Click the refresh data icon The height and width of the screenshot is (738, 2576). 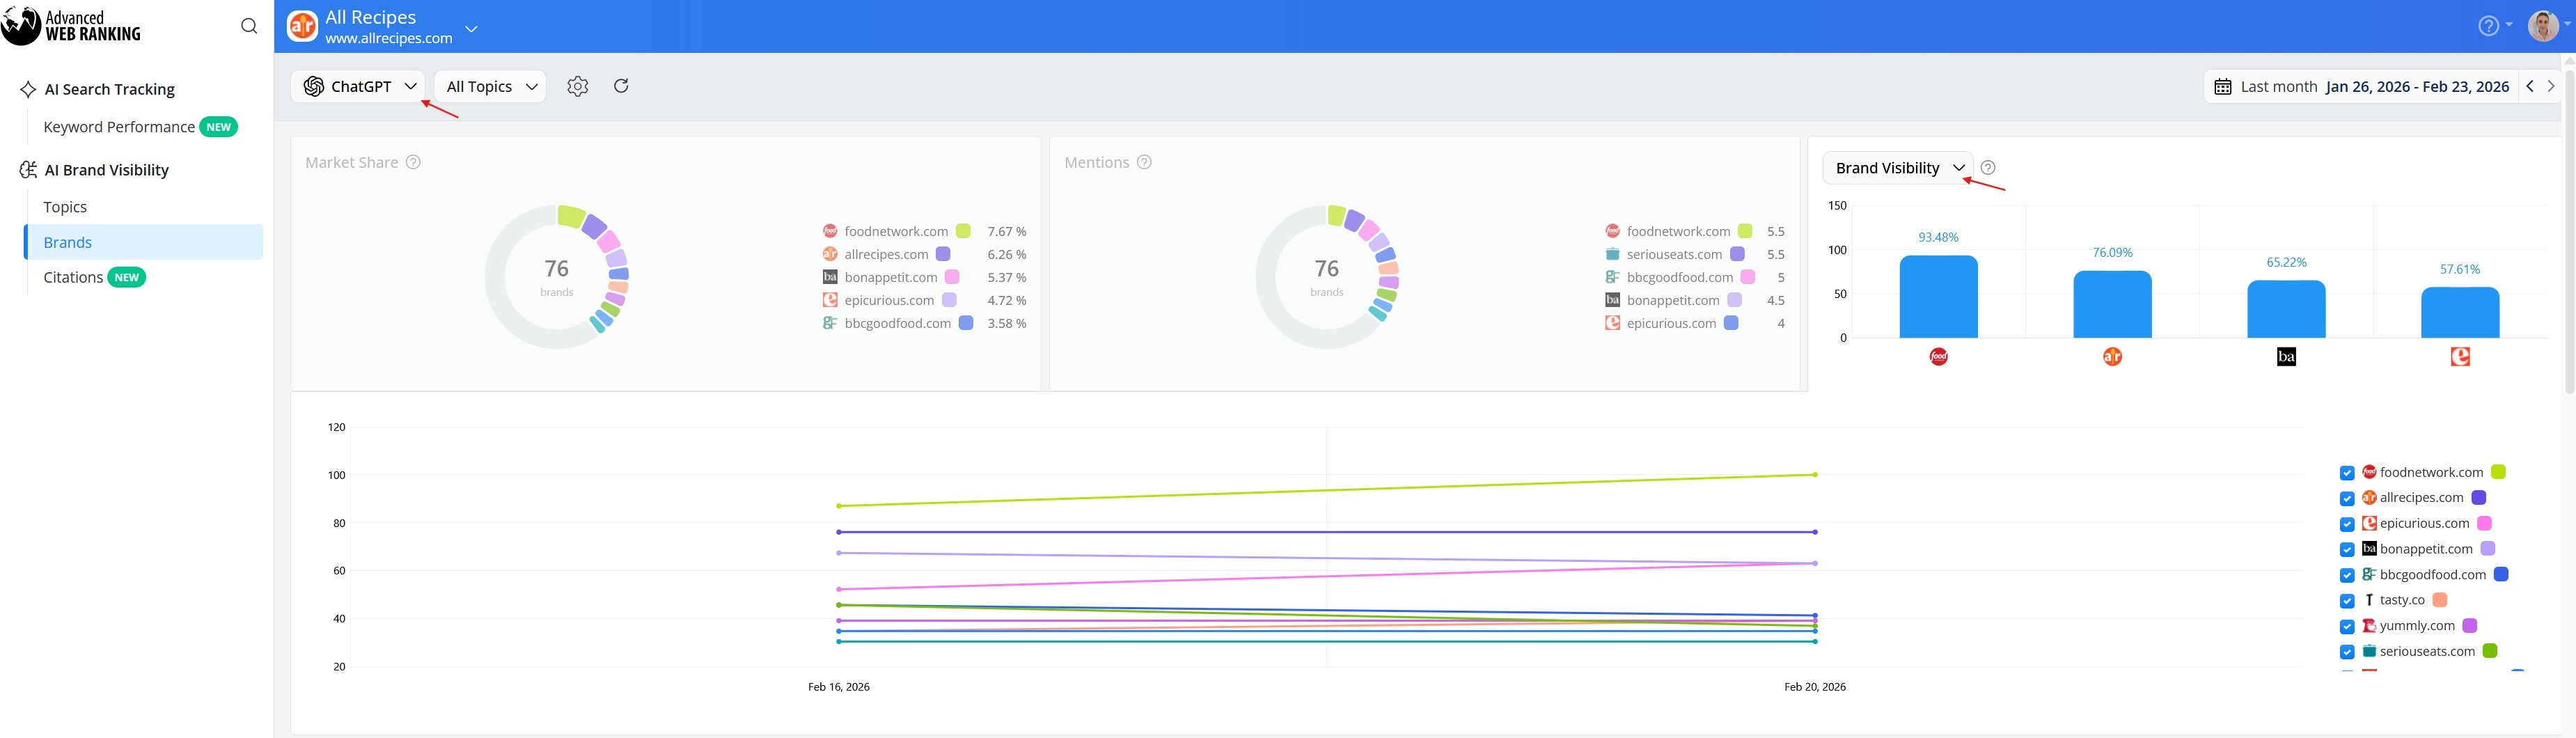[x=621, y=86]
